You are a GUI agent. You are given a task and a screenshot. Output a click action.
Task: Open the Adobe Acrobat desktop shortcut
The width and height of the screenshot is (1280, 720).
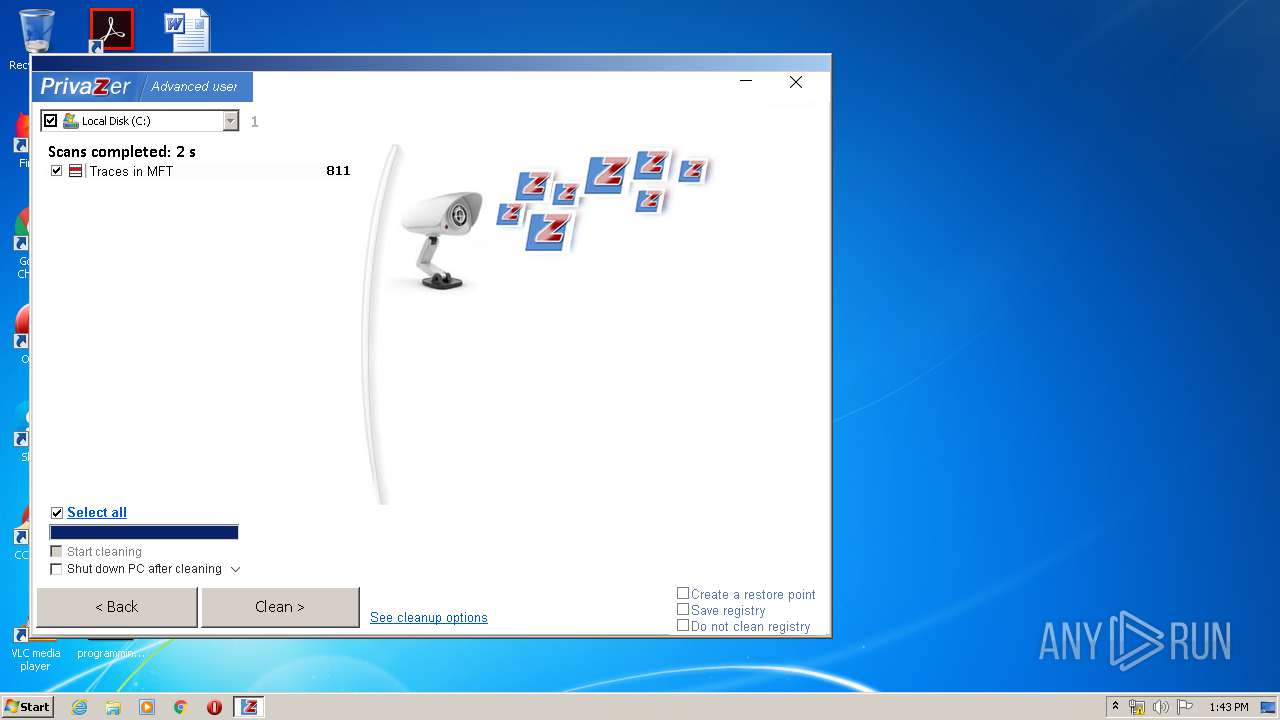coord(111,30)
